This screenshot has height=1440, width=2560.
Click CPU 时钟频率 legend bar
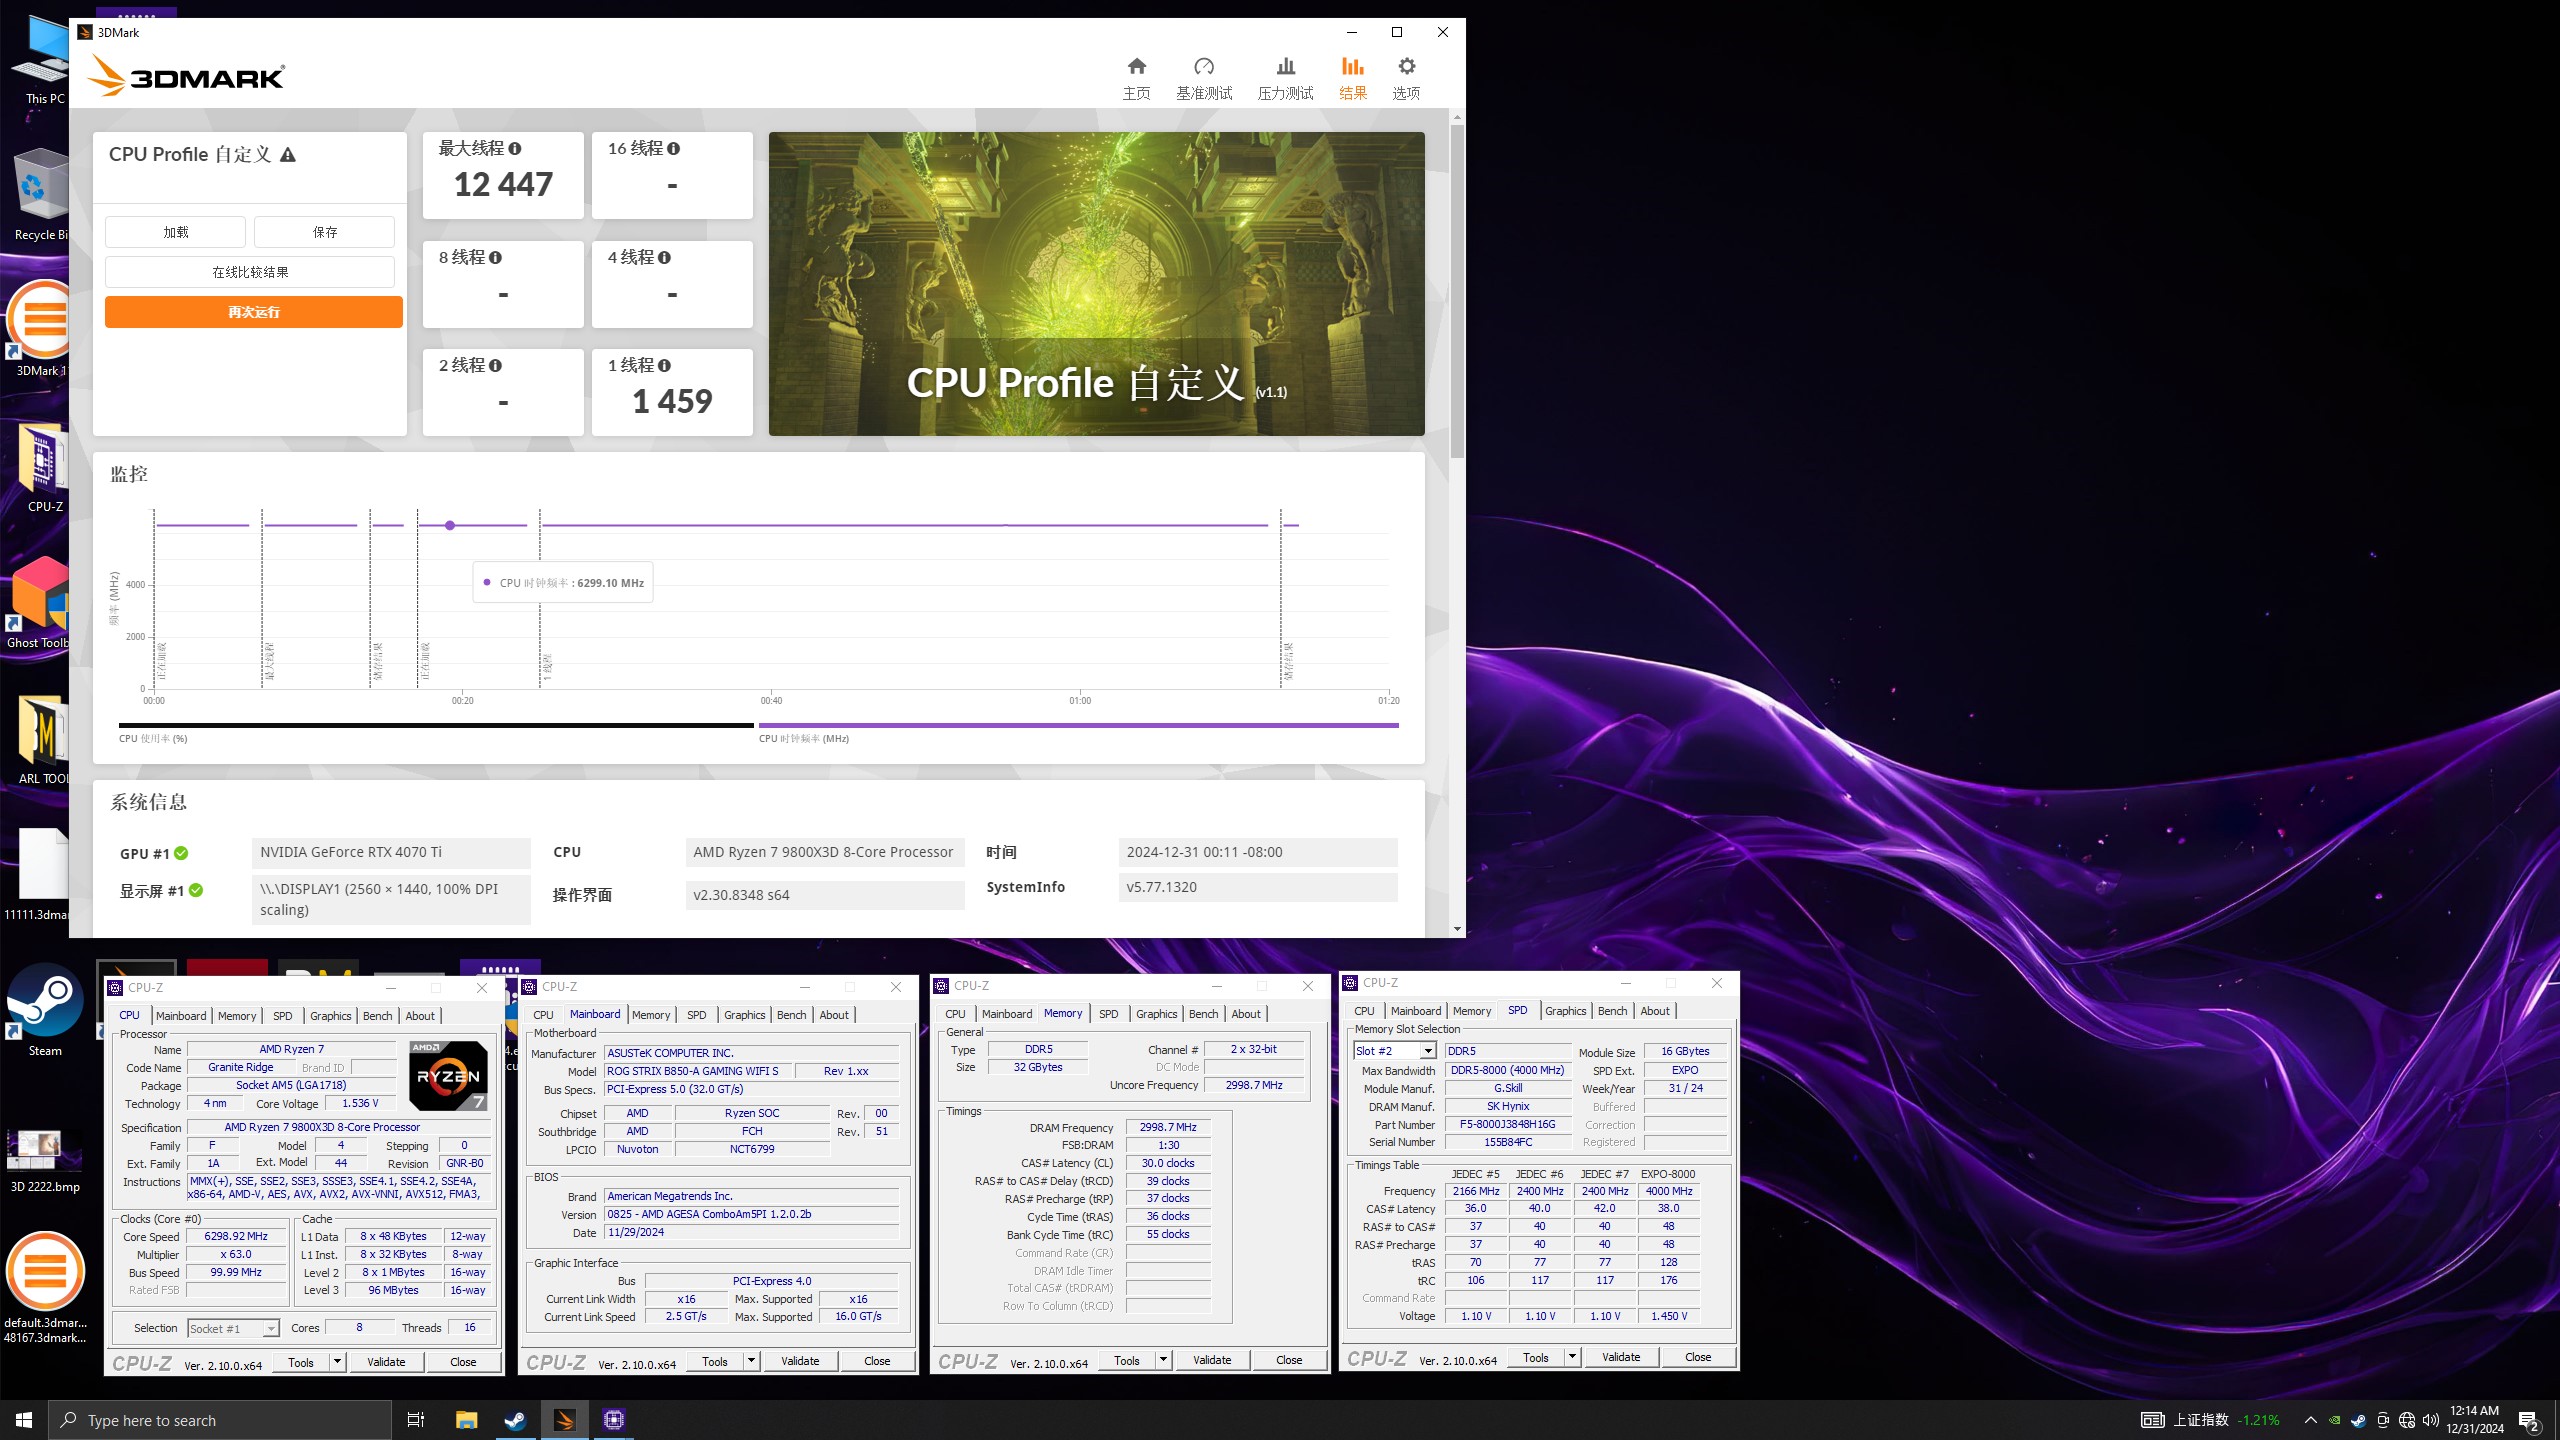point(1078,726)
